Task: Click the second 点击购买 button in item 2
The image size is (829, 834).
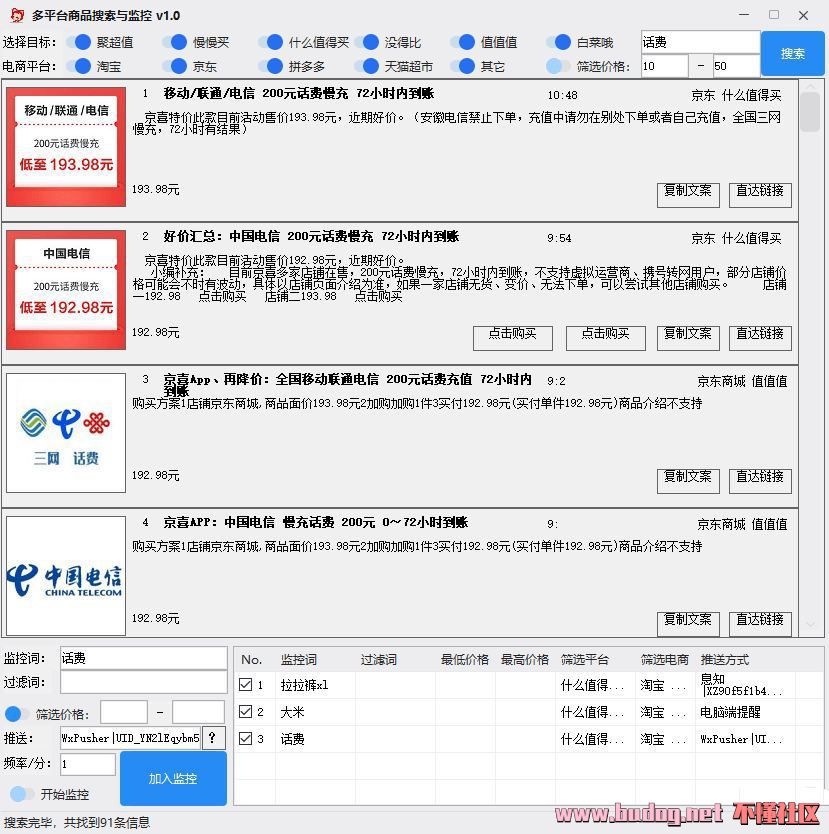Action: [606, 338]
